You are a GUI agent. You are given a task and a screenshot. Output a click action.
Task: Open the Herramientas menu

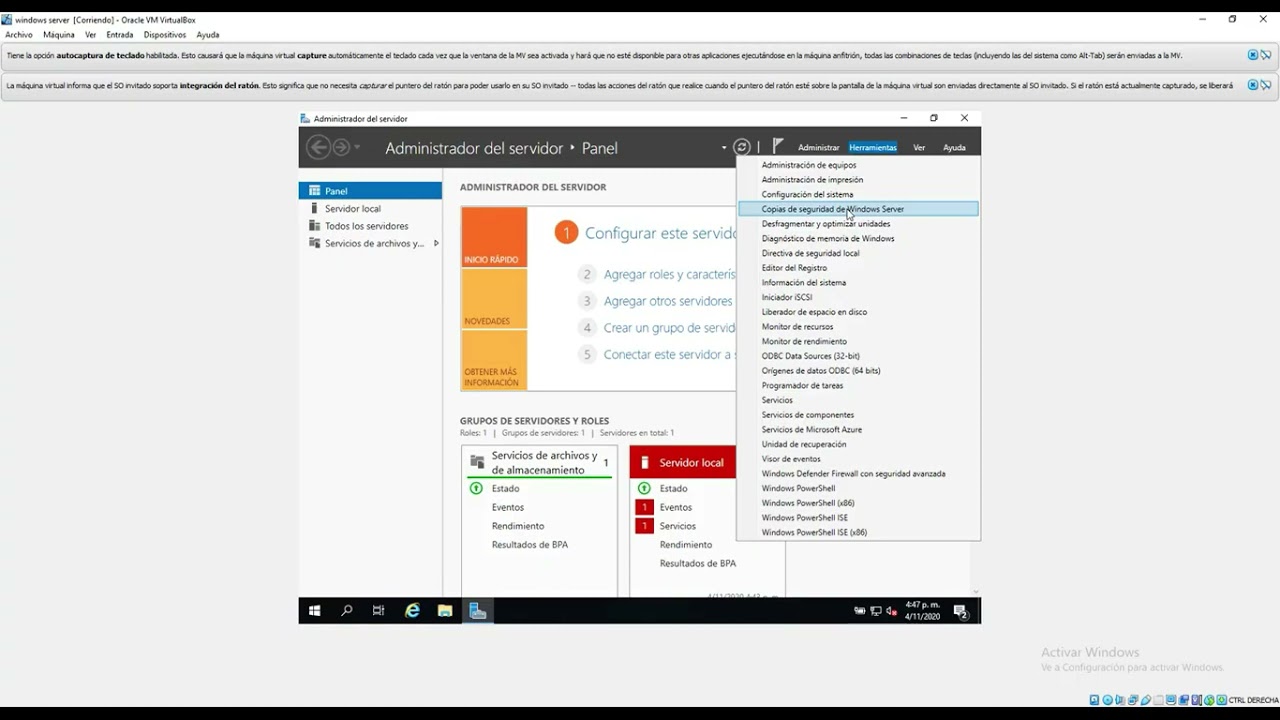(x=873, y=148)
